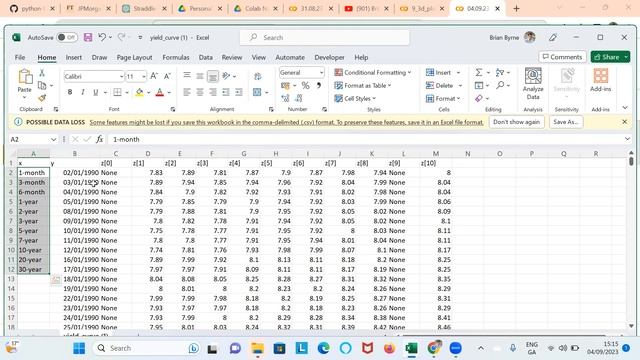Click the Save icon in title bar
The height and width of the screenshot is (360, 640).
coord(88,38)
